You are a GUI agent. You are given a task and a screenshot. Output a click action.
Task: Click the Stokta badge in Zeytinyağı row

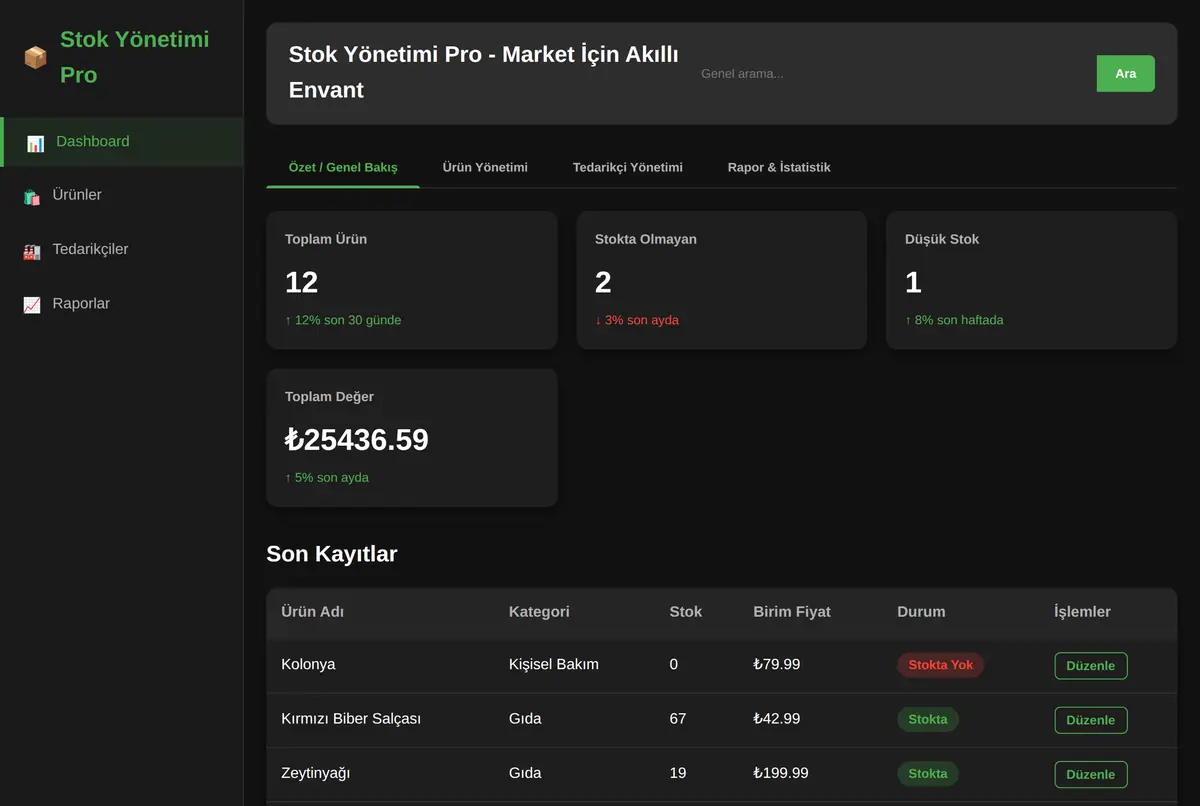928,773
